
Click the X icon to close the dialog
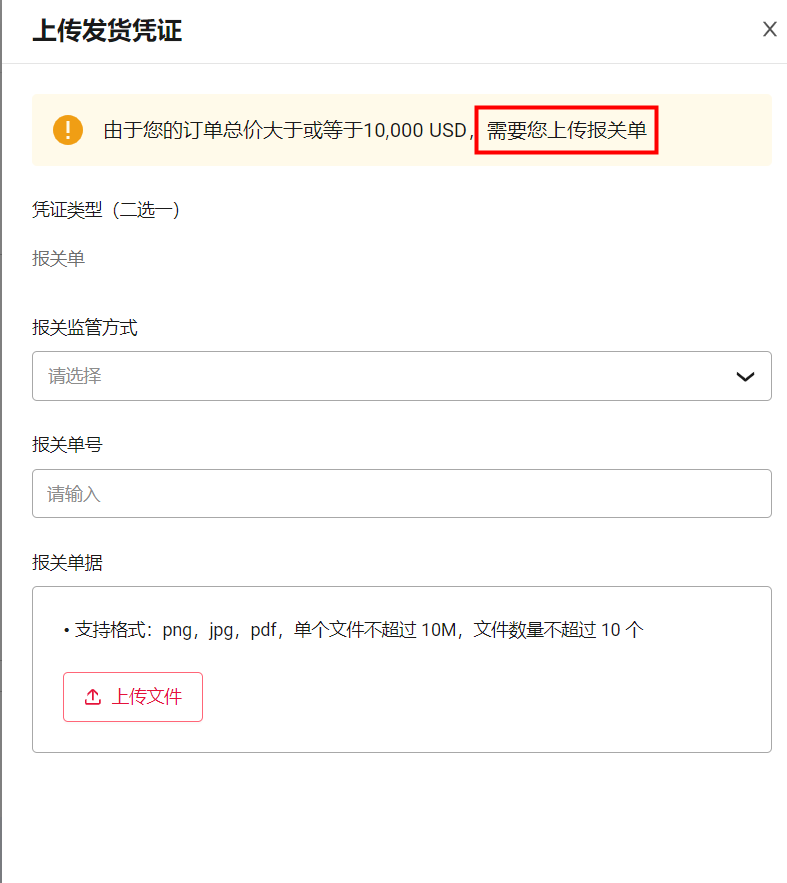[x=769, y=29]
